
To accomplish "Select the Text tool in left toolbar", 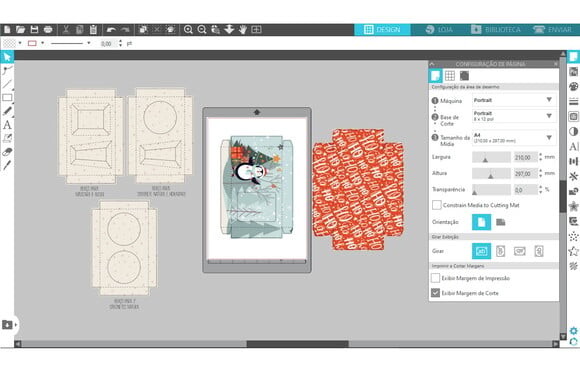I will pos(7,125).
